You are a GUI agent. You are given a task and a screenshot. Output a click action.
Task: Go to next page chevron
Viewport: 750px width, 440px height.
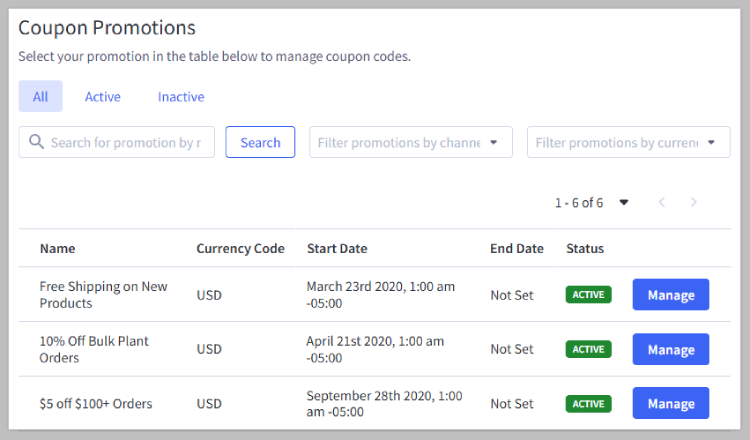click(694, 202)
